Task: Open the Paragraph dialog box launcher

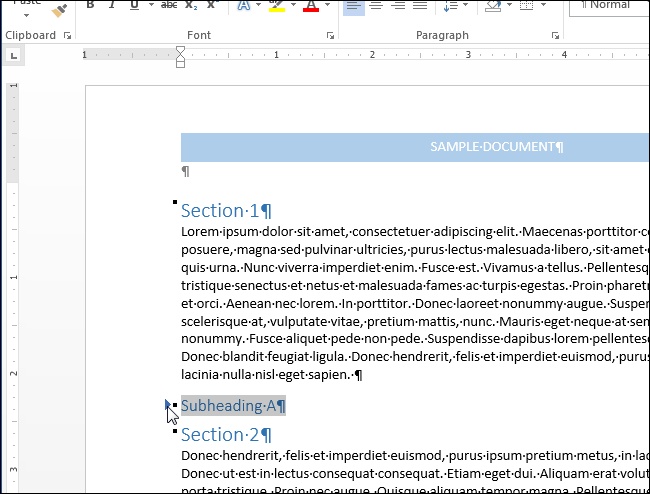Action: click(556, 36)
